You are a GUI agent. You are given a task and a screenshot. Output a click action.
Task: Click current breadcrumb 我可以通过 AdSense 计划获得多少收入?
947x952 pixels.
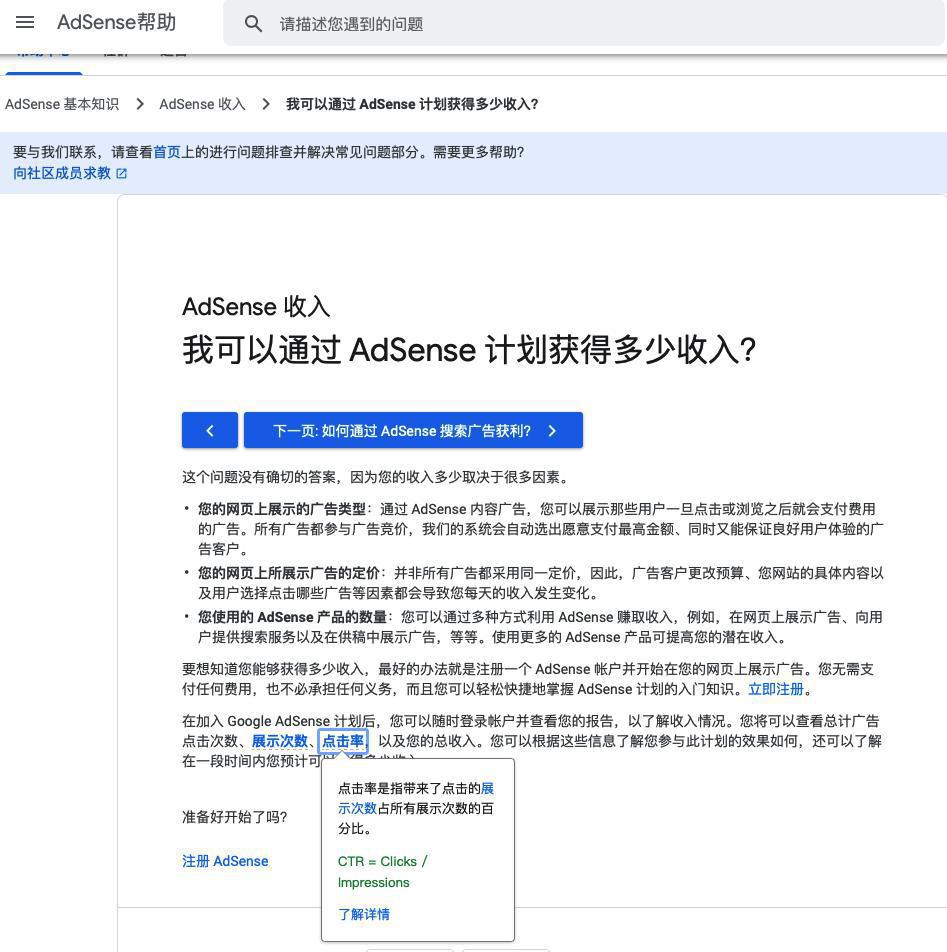coord(412,104)
